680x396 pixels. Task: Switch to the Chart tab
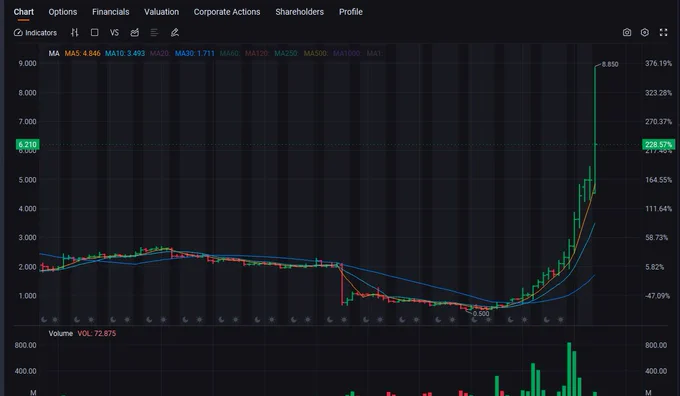(x=23, y=12)
